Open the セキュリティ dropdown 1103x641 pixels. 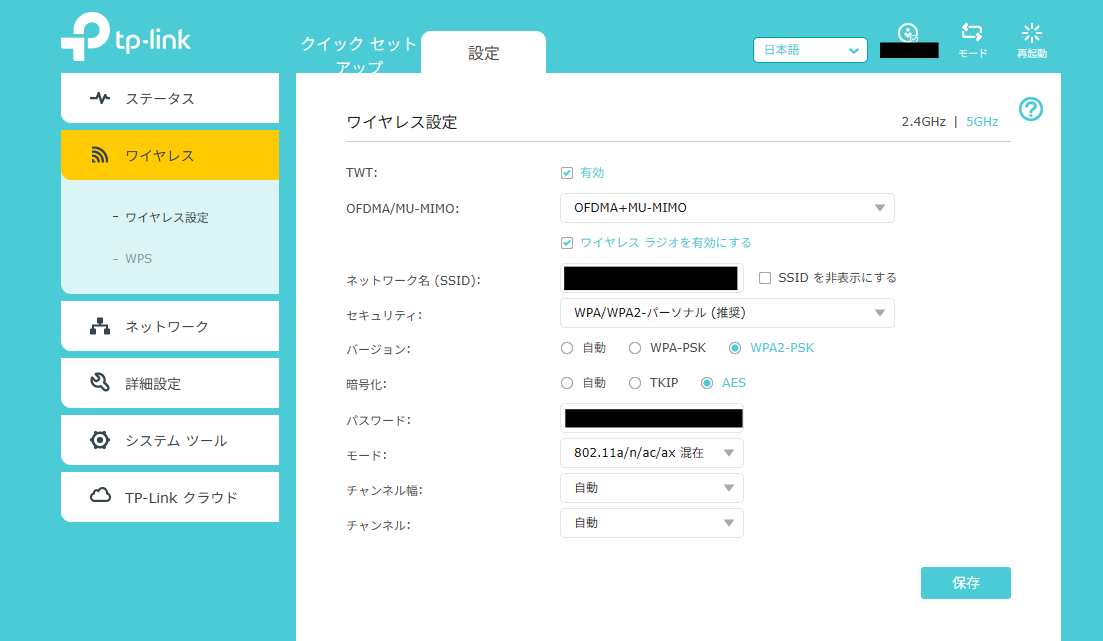point(727,313)
